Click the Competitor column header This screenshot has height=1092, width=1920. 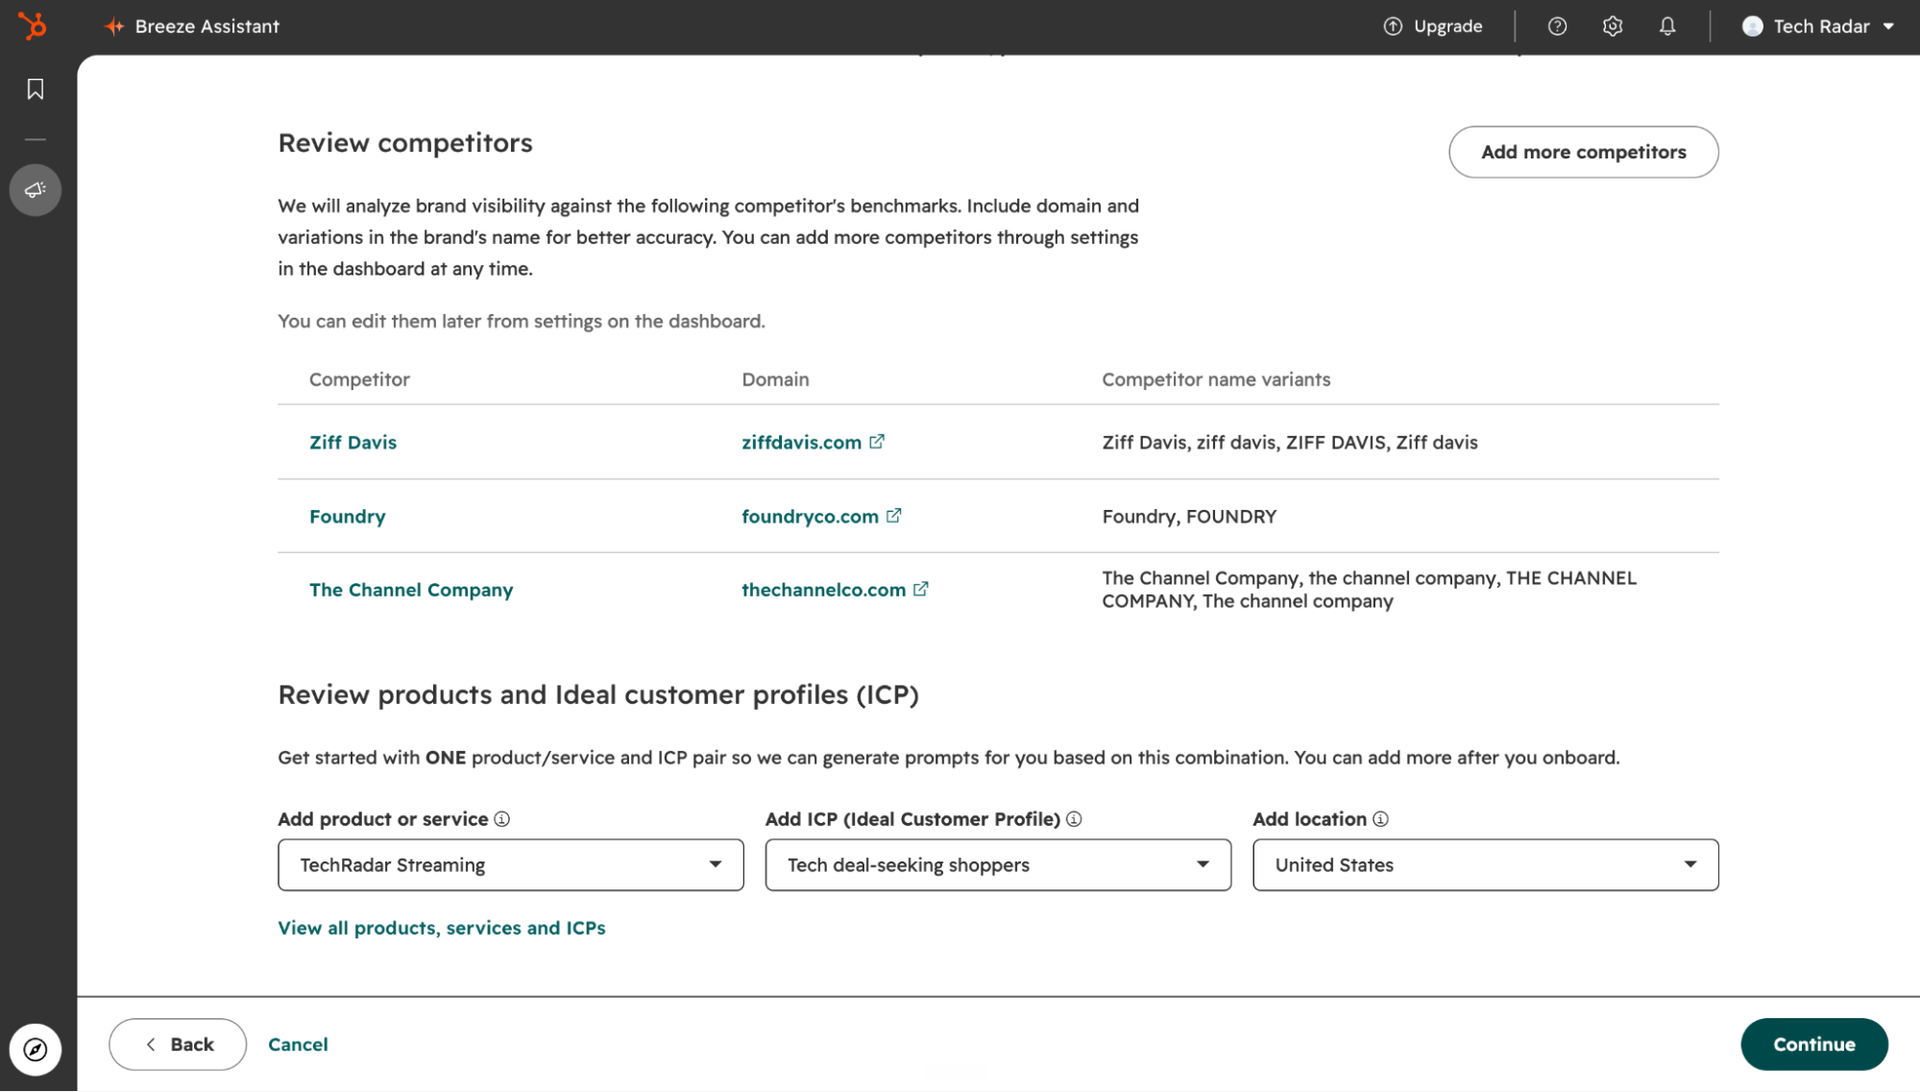[359, 379]
